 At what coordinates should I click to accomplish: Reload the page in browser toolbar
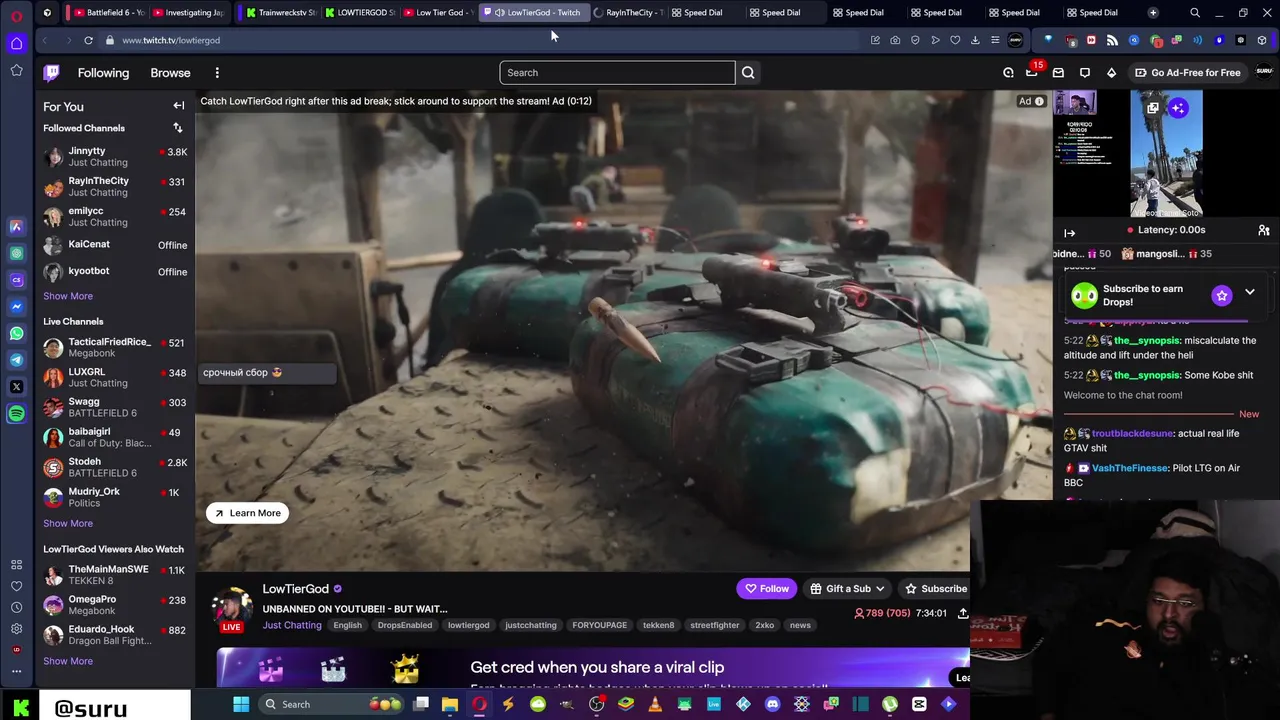[x=88, y=40]
